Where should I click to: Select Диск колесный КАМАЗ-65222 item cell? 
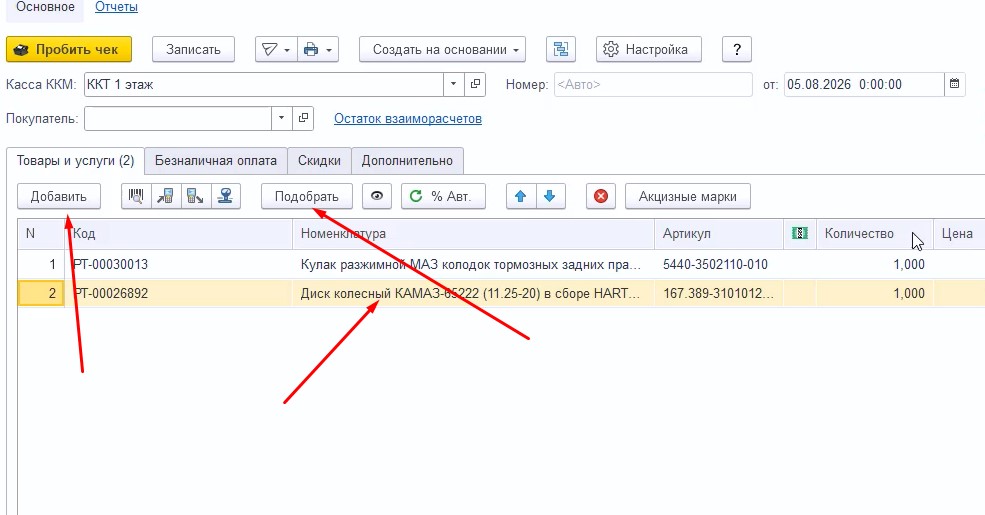(x=474, y=293)
